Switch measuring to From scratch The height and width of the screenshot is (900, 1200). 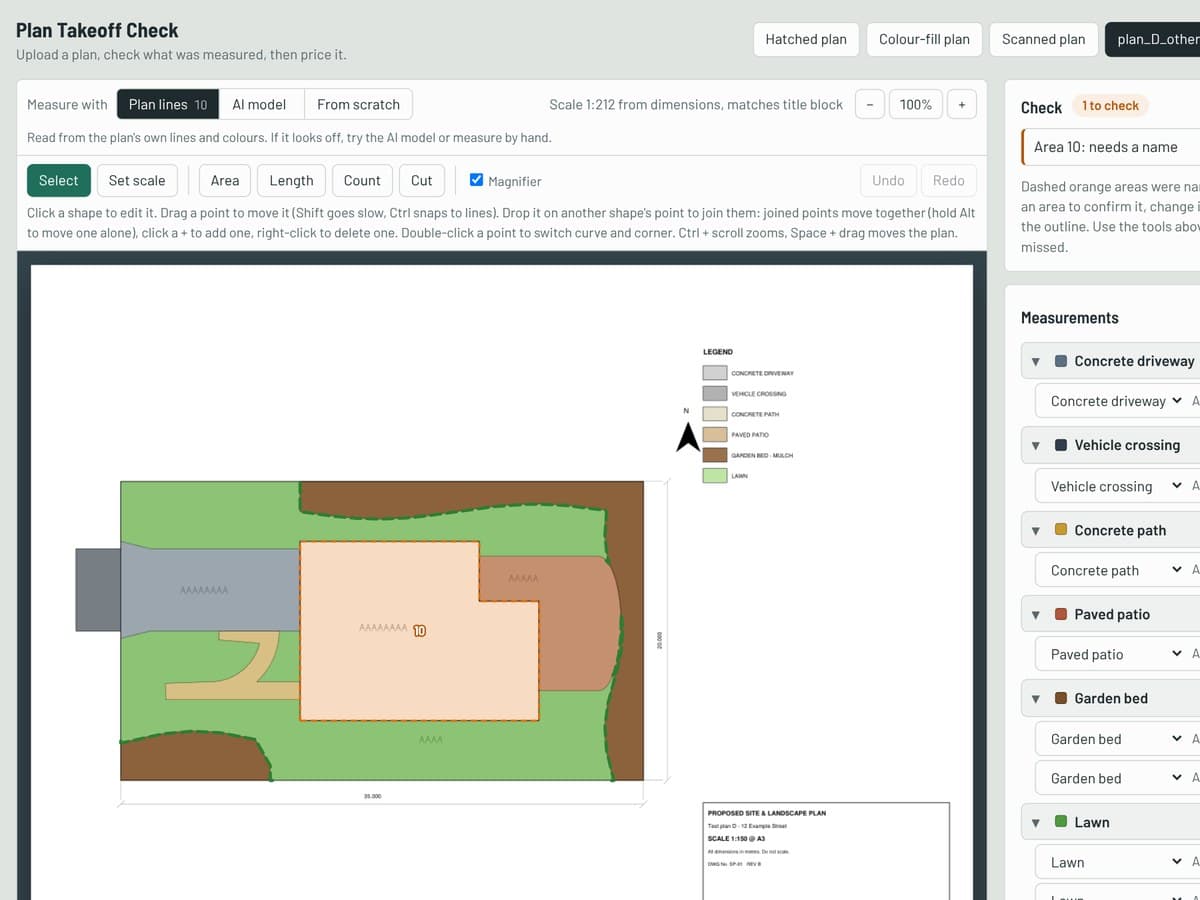[x=358, y=104]
